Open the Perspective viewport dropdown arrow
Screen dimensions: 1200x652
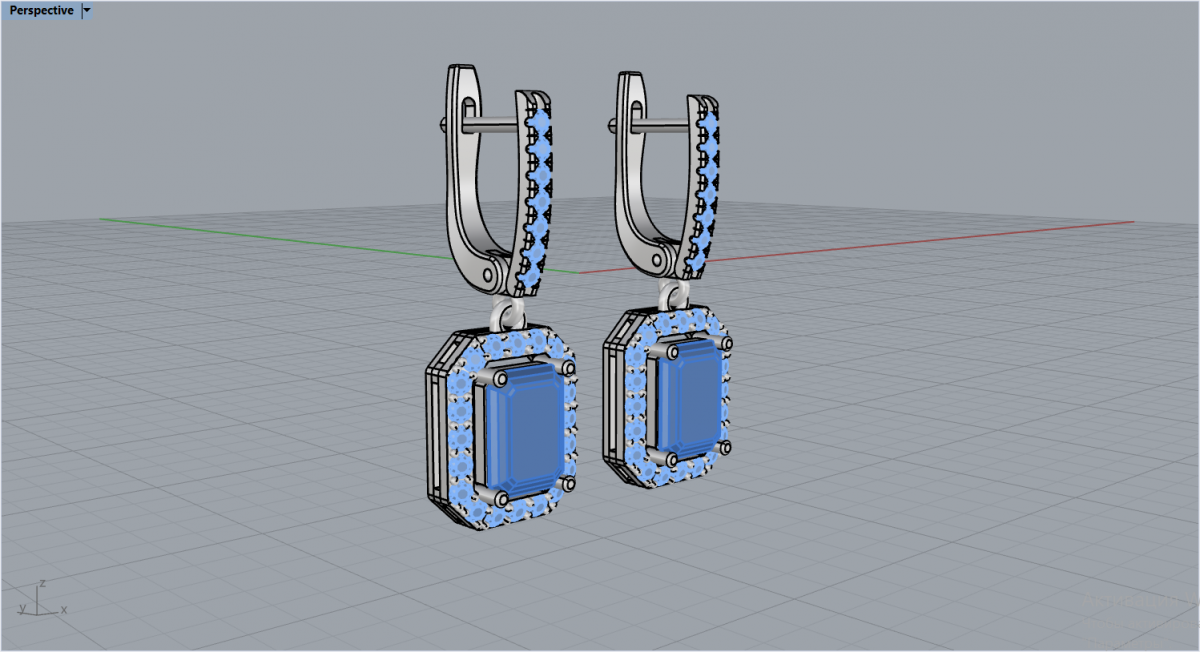(x=86, y=10)
